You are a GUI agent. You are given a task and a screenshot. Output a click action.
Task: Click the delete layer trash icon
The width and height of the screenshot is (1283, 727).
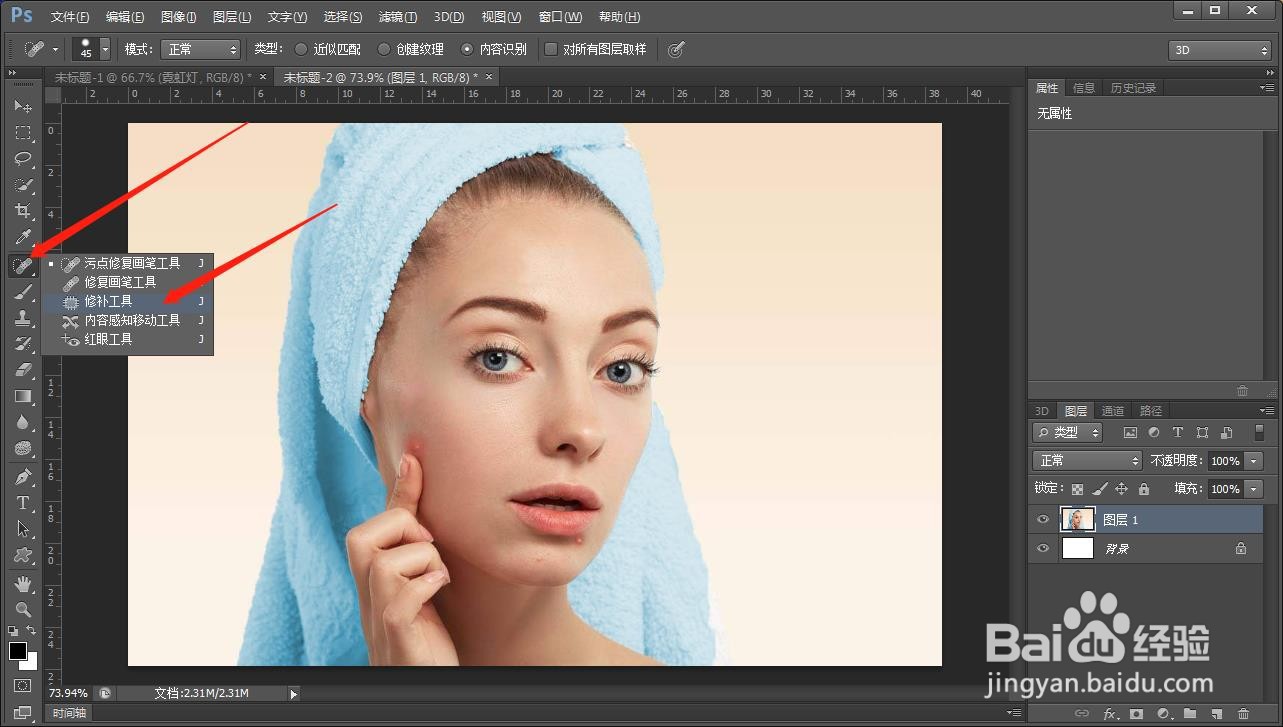click(1243, 714)
